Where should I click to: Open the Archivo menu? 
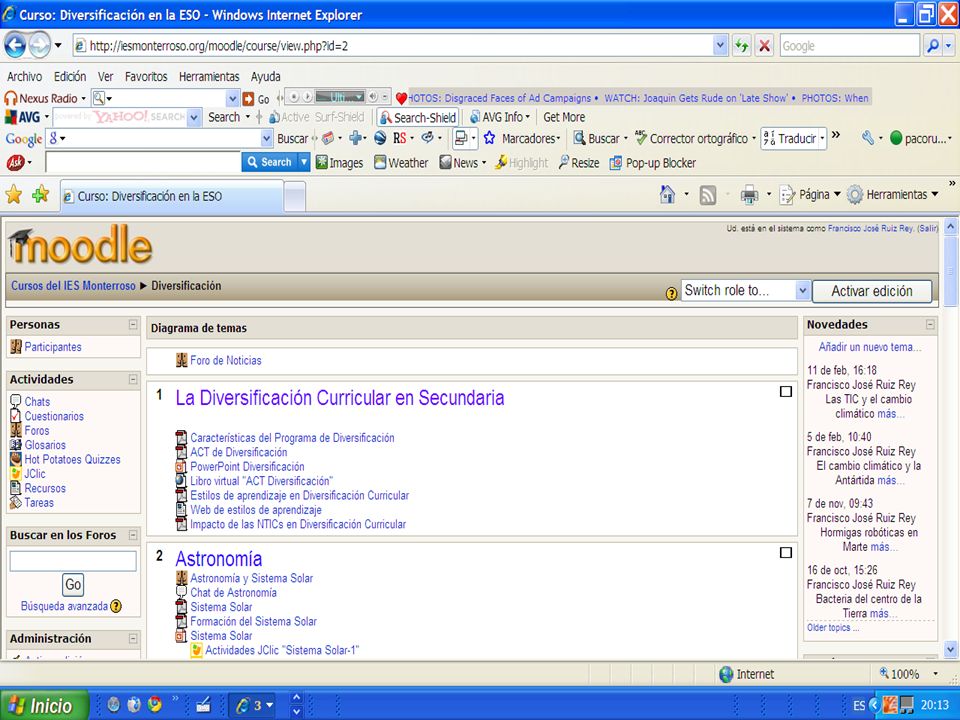[x=24, y=77]
